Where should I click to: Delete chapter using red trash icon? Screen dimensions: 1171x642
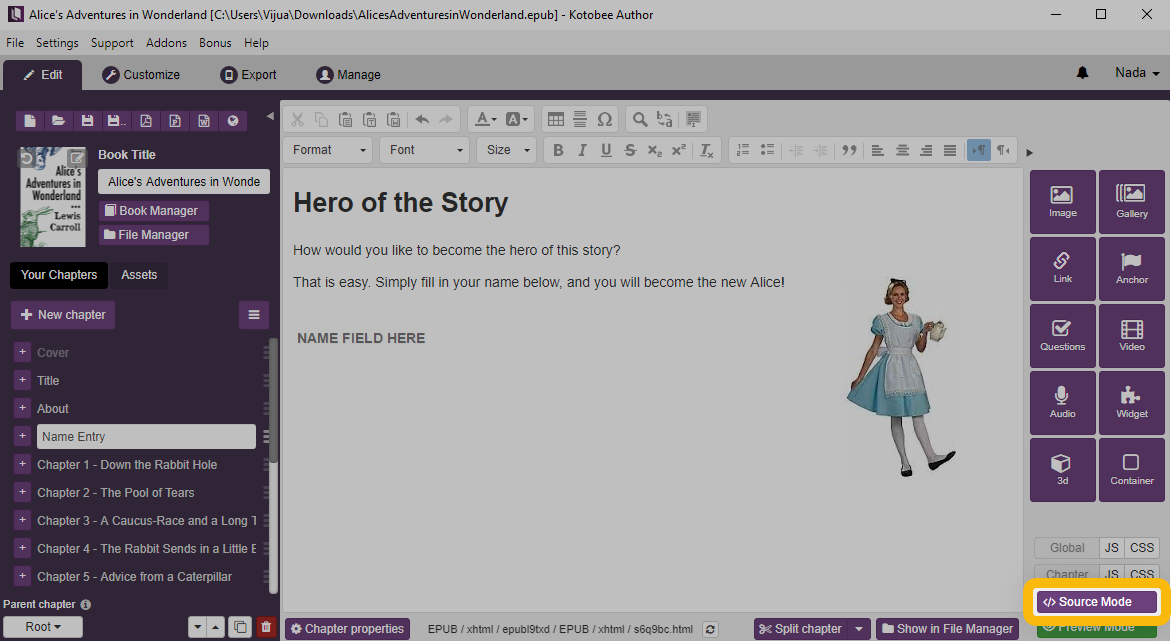[265, 627]
